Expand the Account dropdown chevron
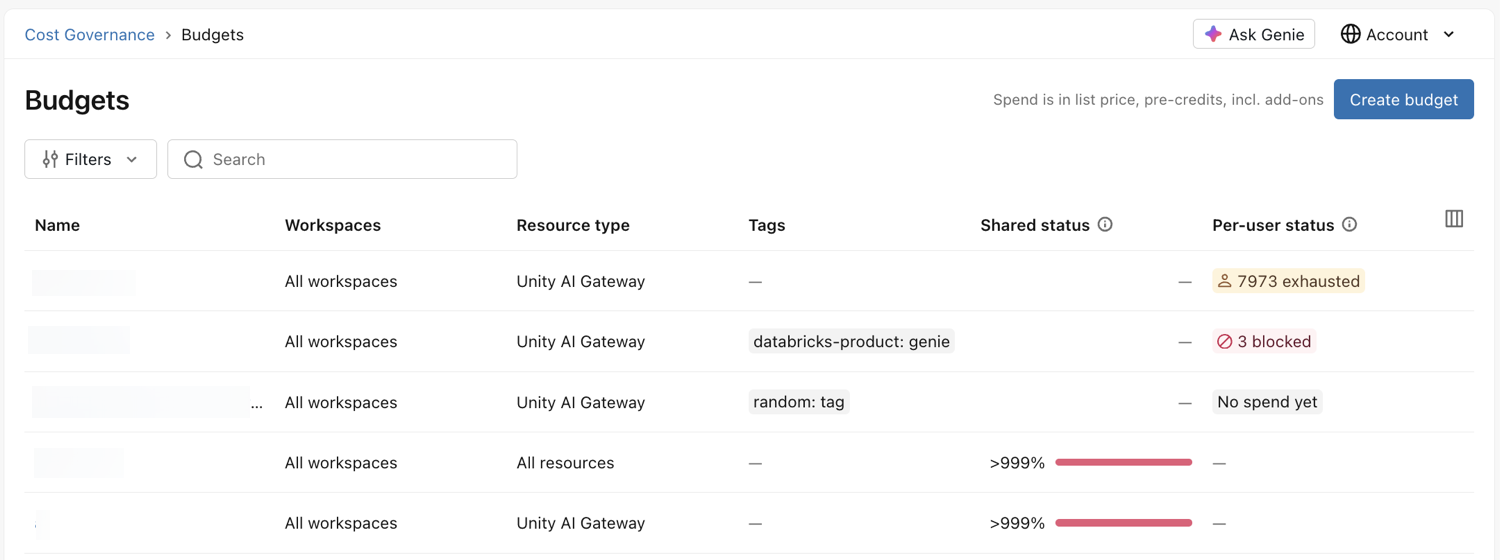 [x=1448, y=35]
